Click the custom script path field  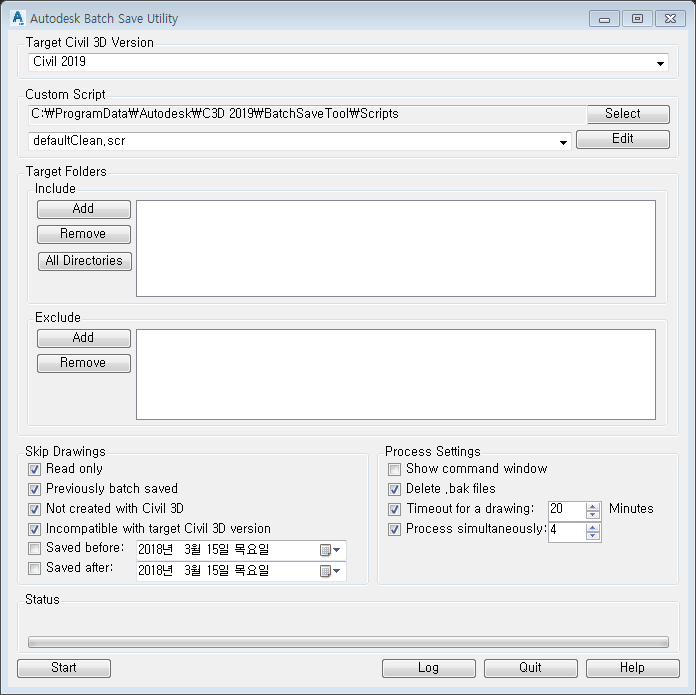pos(307,114)
